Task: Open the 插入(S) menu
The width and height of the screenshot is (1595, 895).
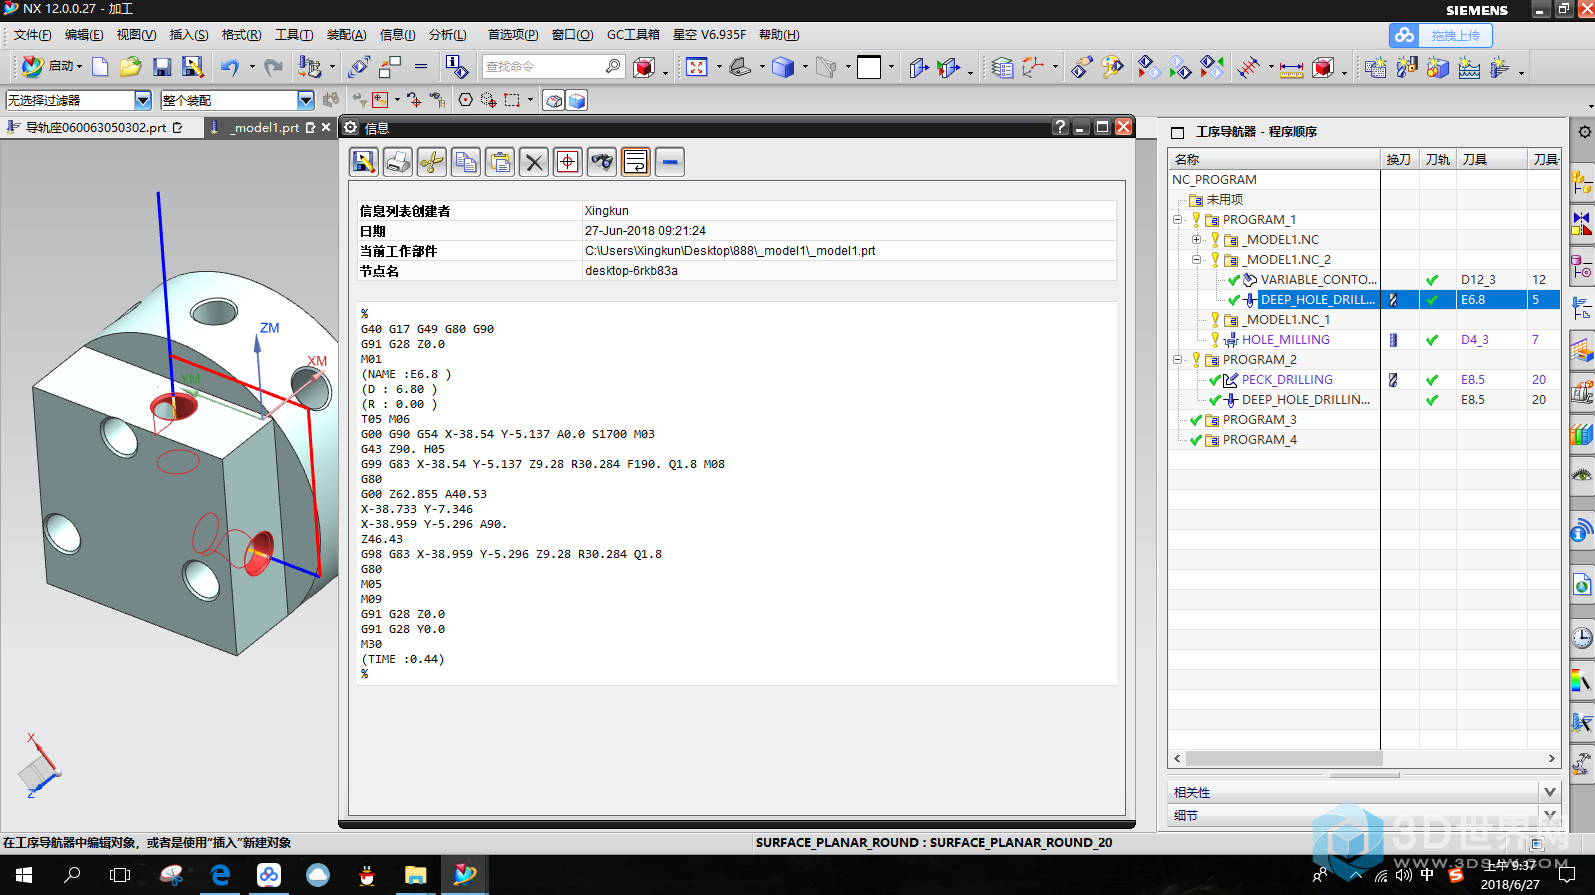Action: tap(189, 35)
